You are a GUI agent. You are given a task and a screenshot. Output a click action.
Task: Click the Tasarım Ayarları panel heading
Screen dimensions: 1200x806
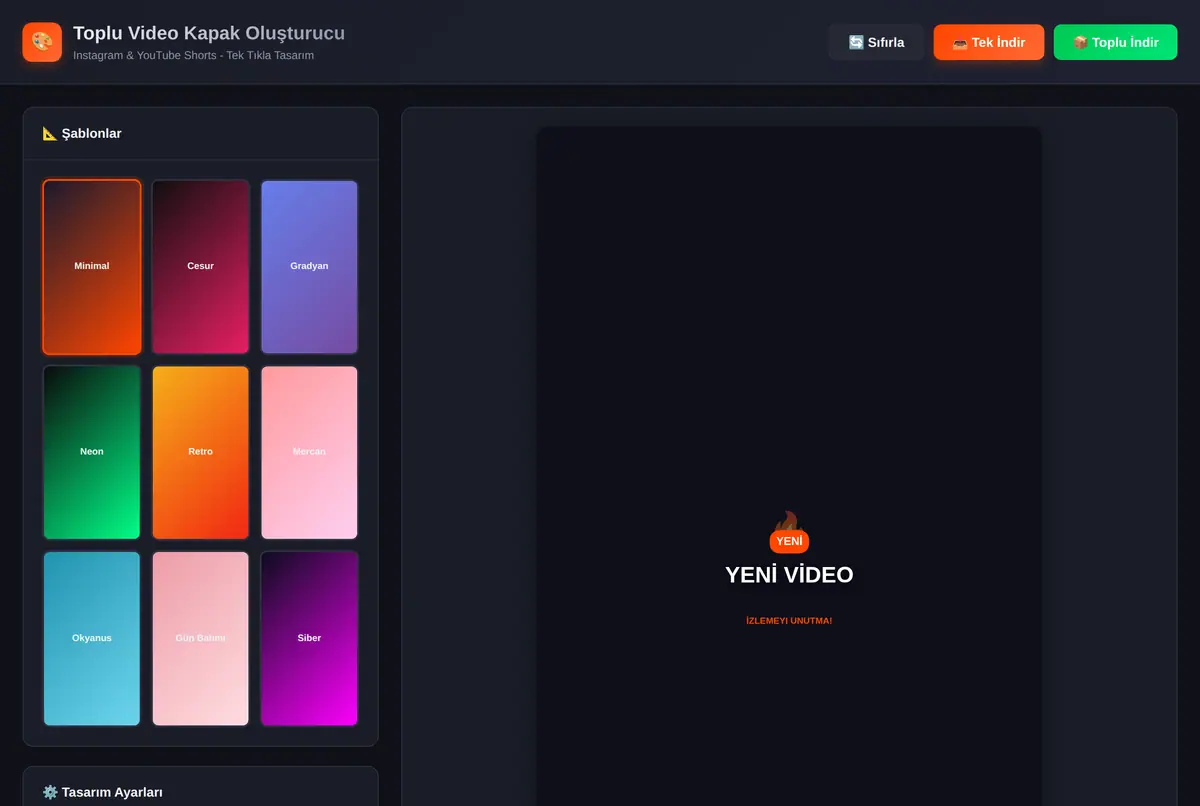tap(102, 792)
